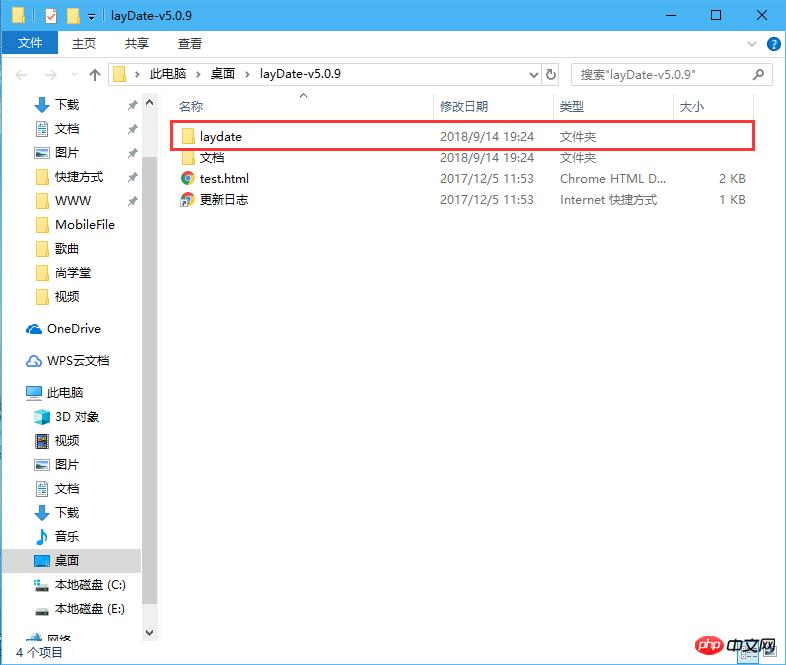Open Help via the blue question icon
This screenshot has width=786, height=665.
(773, 44)
